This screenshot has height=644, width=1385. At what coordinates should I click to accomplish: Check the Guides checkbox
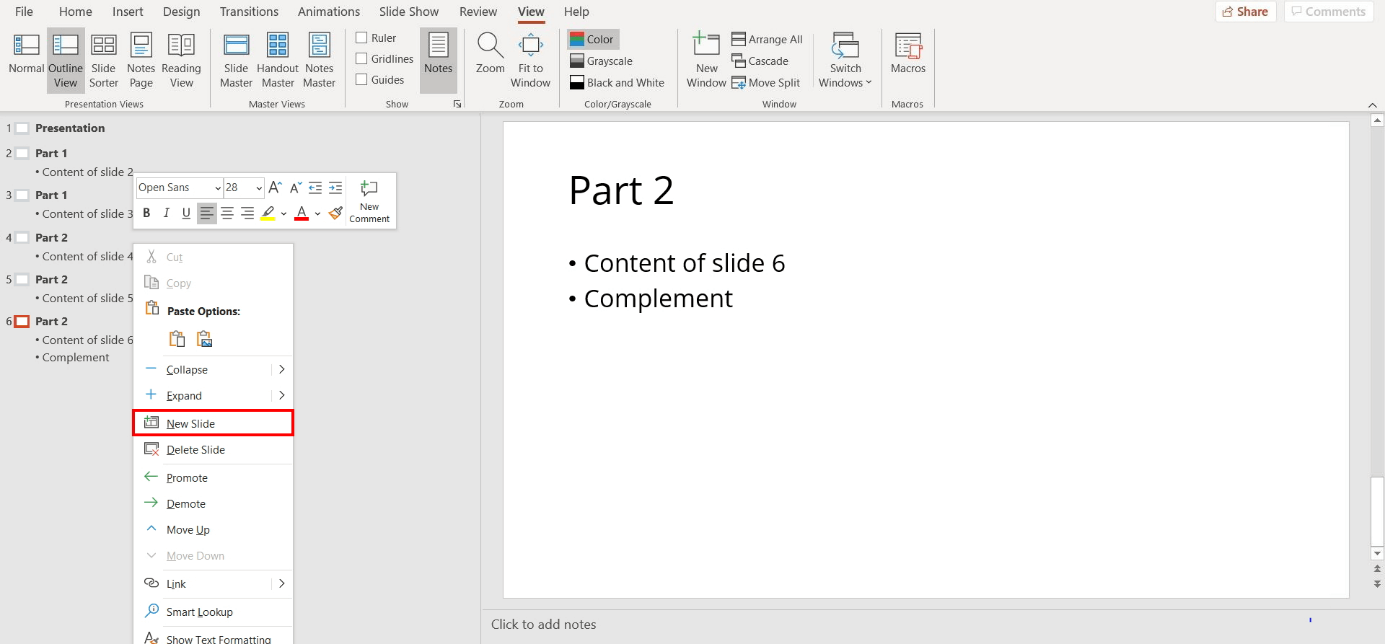click(362, 80)
